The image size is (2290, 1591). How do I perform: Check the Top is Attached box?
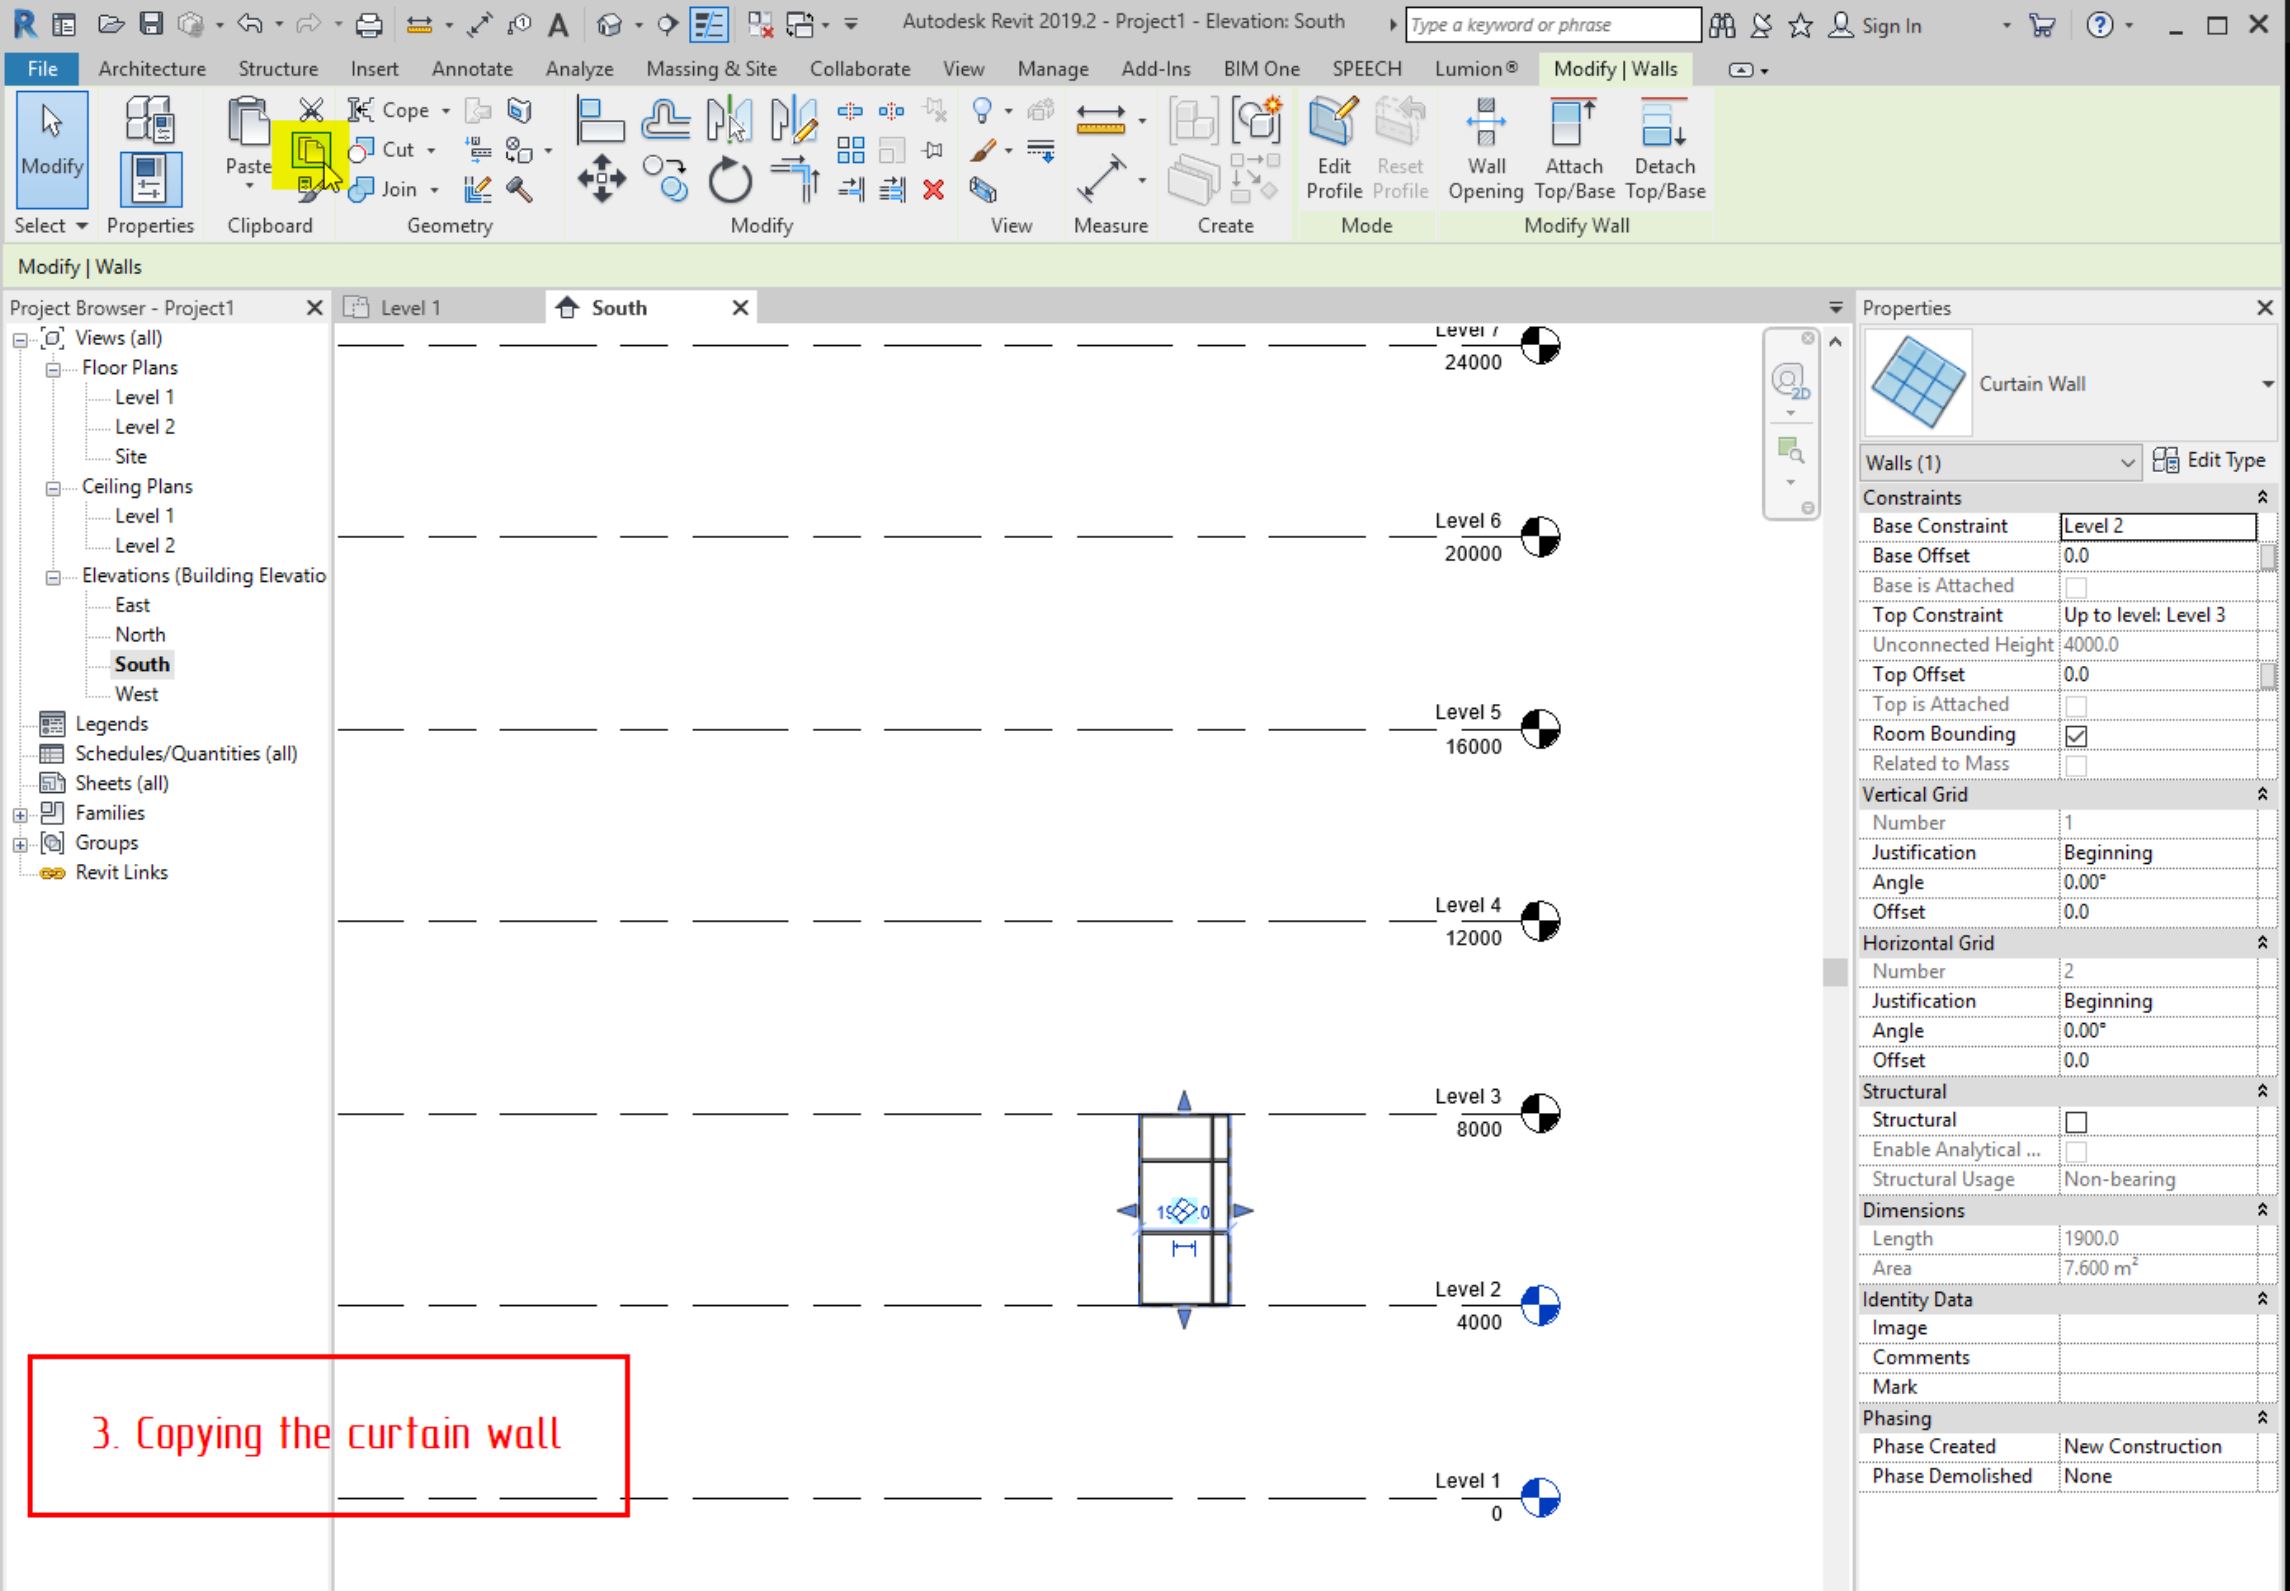coord(2077,704)
